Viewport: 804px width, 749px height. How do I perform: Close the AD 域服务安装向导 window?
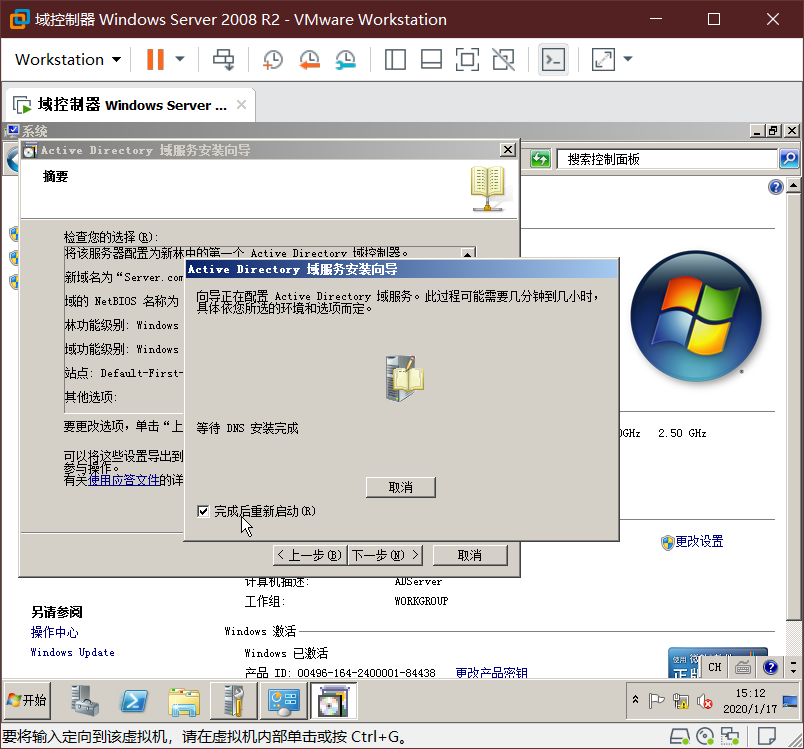[508, 150]
